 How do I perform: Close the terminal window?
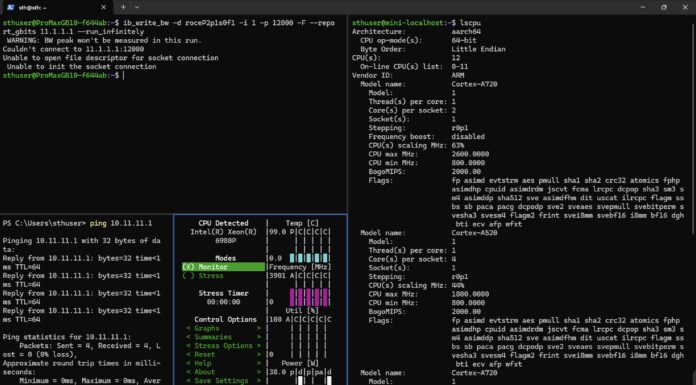tap(685, 7)
